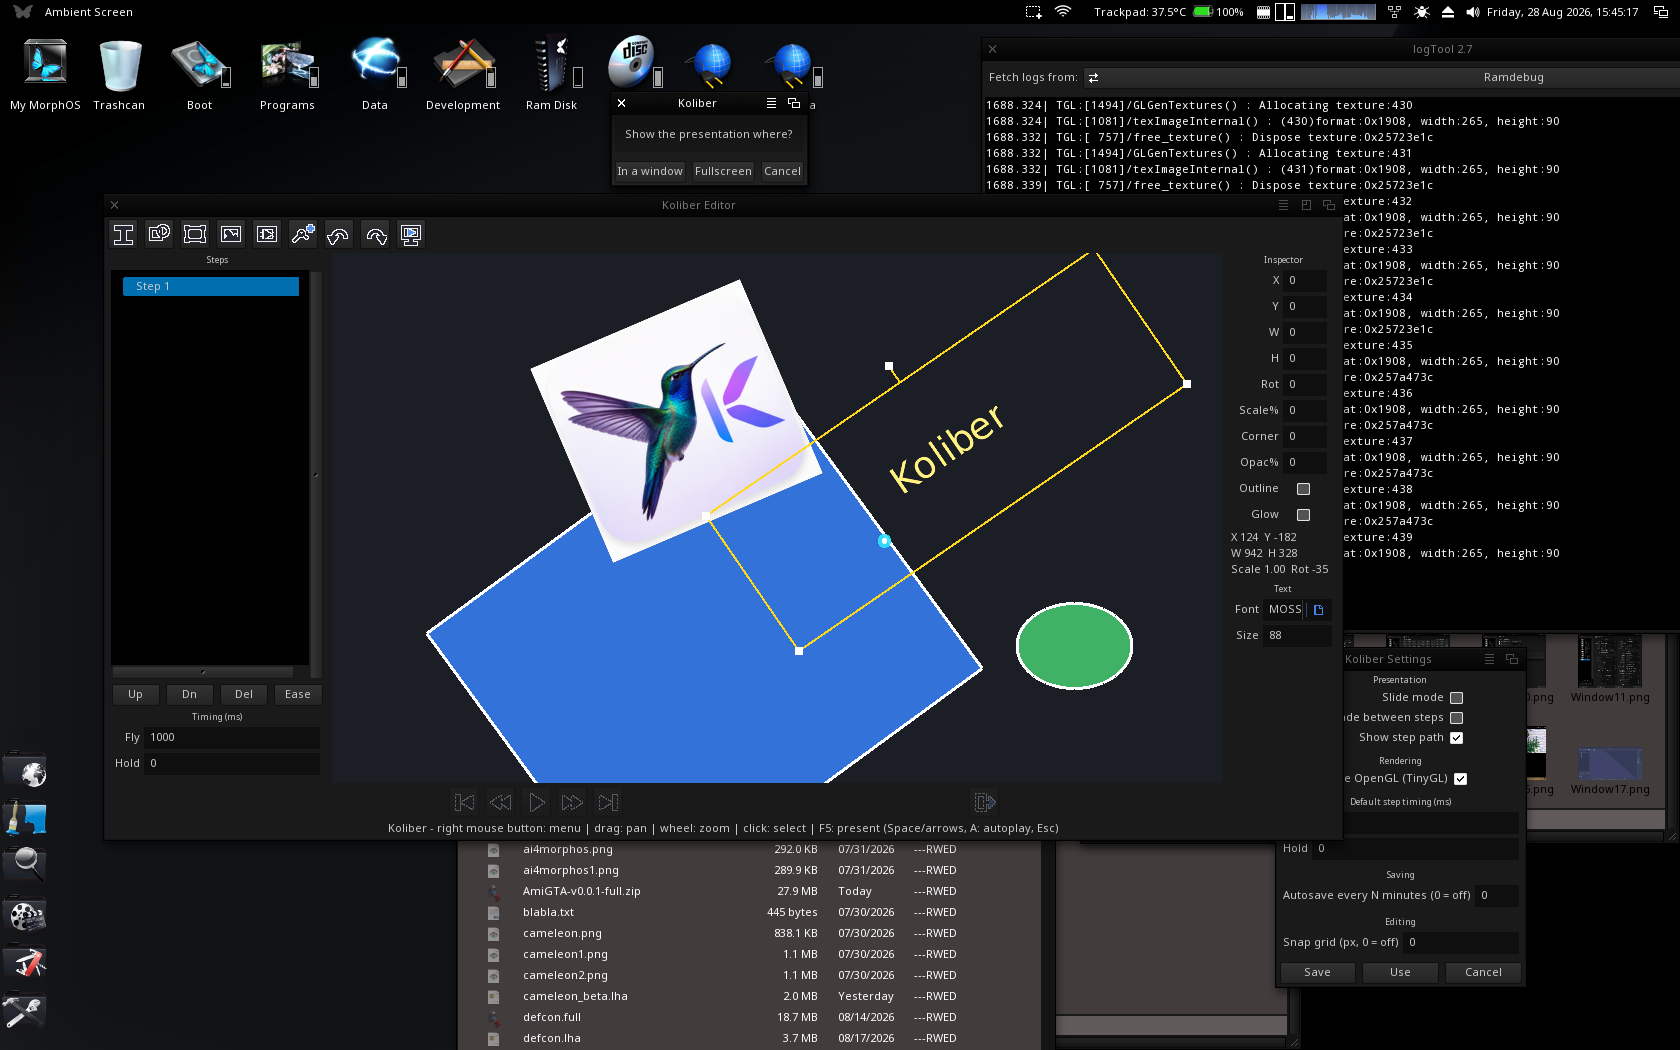Viewport: 1680px width, 1050px height.
Task: Enable the Glow checkbox
Action: point(1303,515)
